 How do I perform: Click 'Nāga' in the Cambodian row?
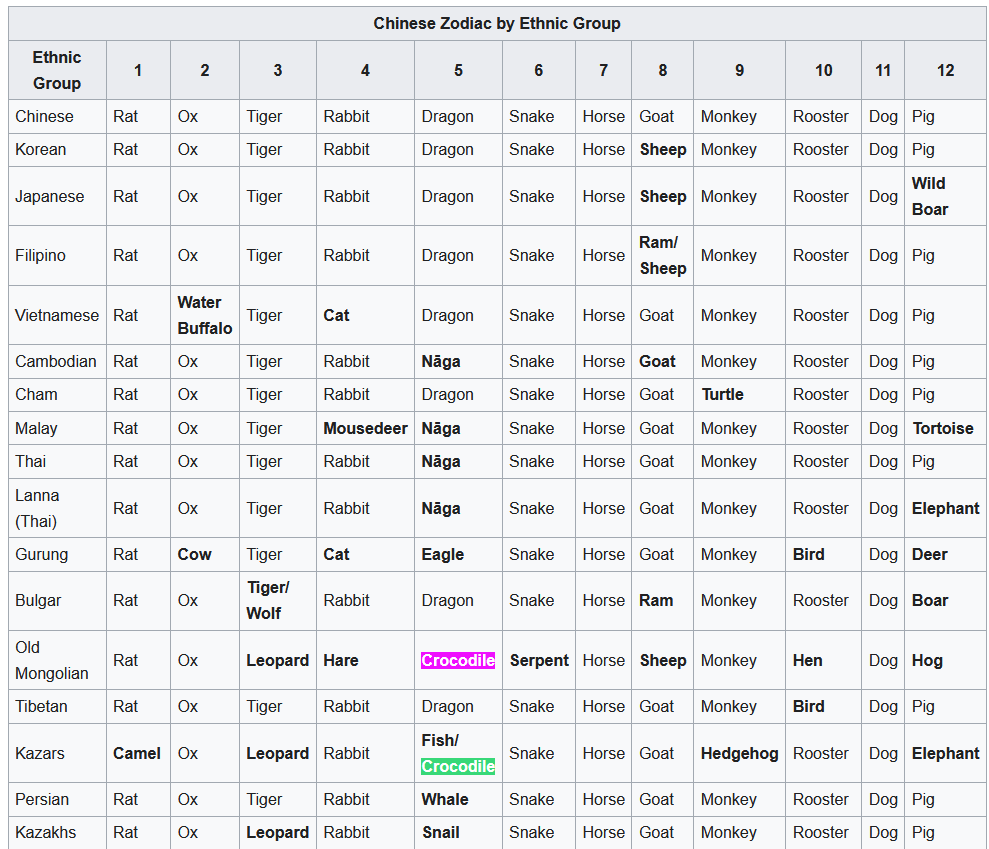pyautogui.click(x=441, y=361)
